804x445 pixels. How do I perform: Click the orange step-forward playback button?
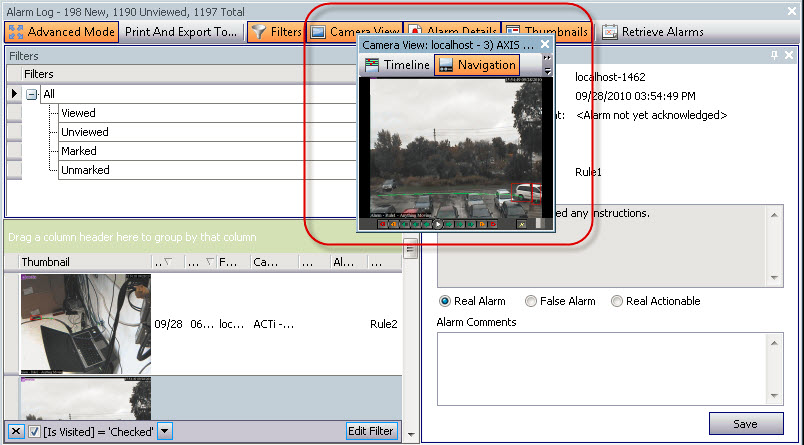pyautogui.click(x=482, y=224)
